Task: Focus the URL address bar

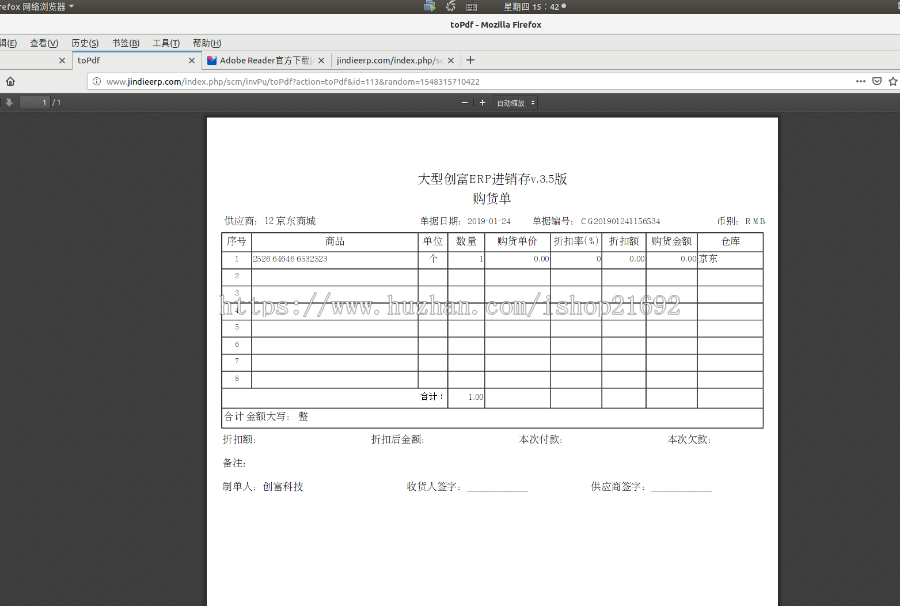Action: (471, 81)
